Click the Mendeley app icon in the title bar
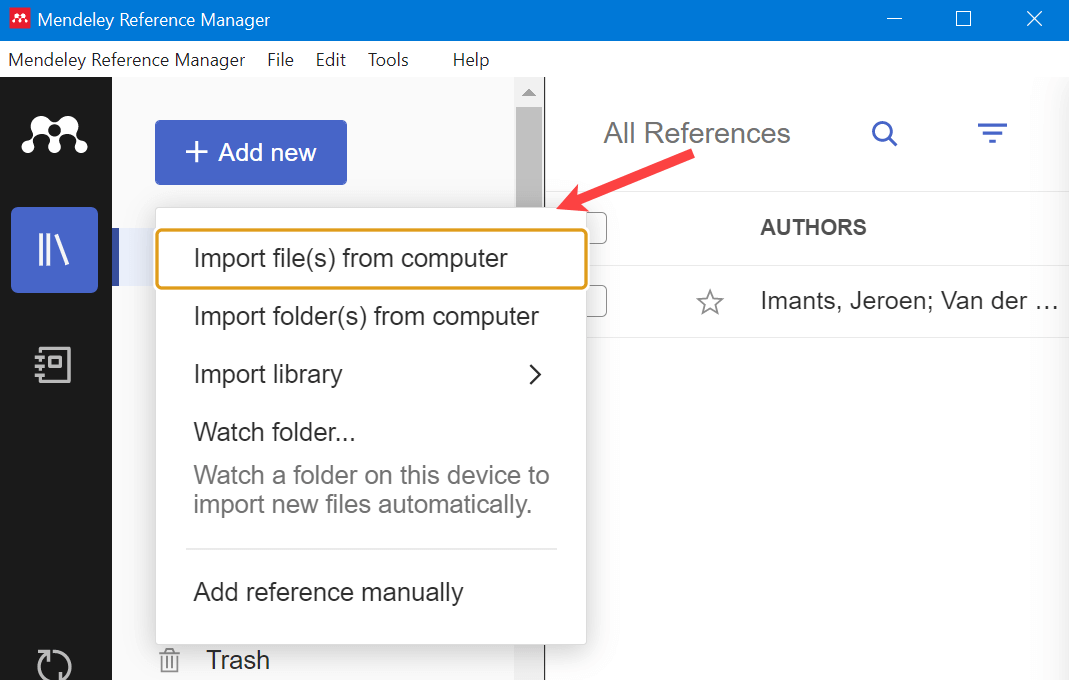 19,19
